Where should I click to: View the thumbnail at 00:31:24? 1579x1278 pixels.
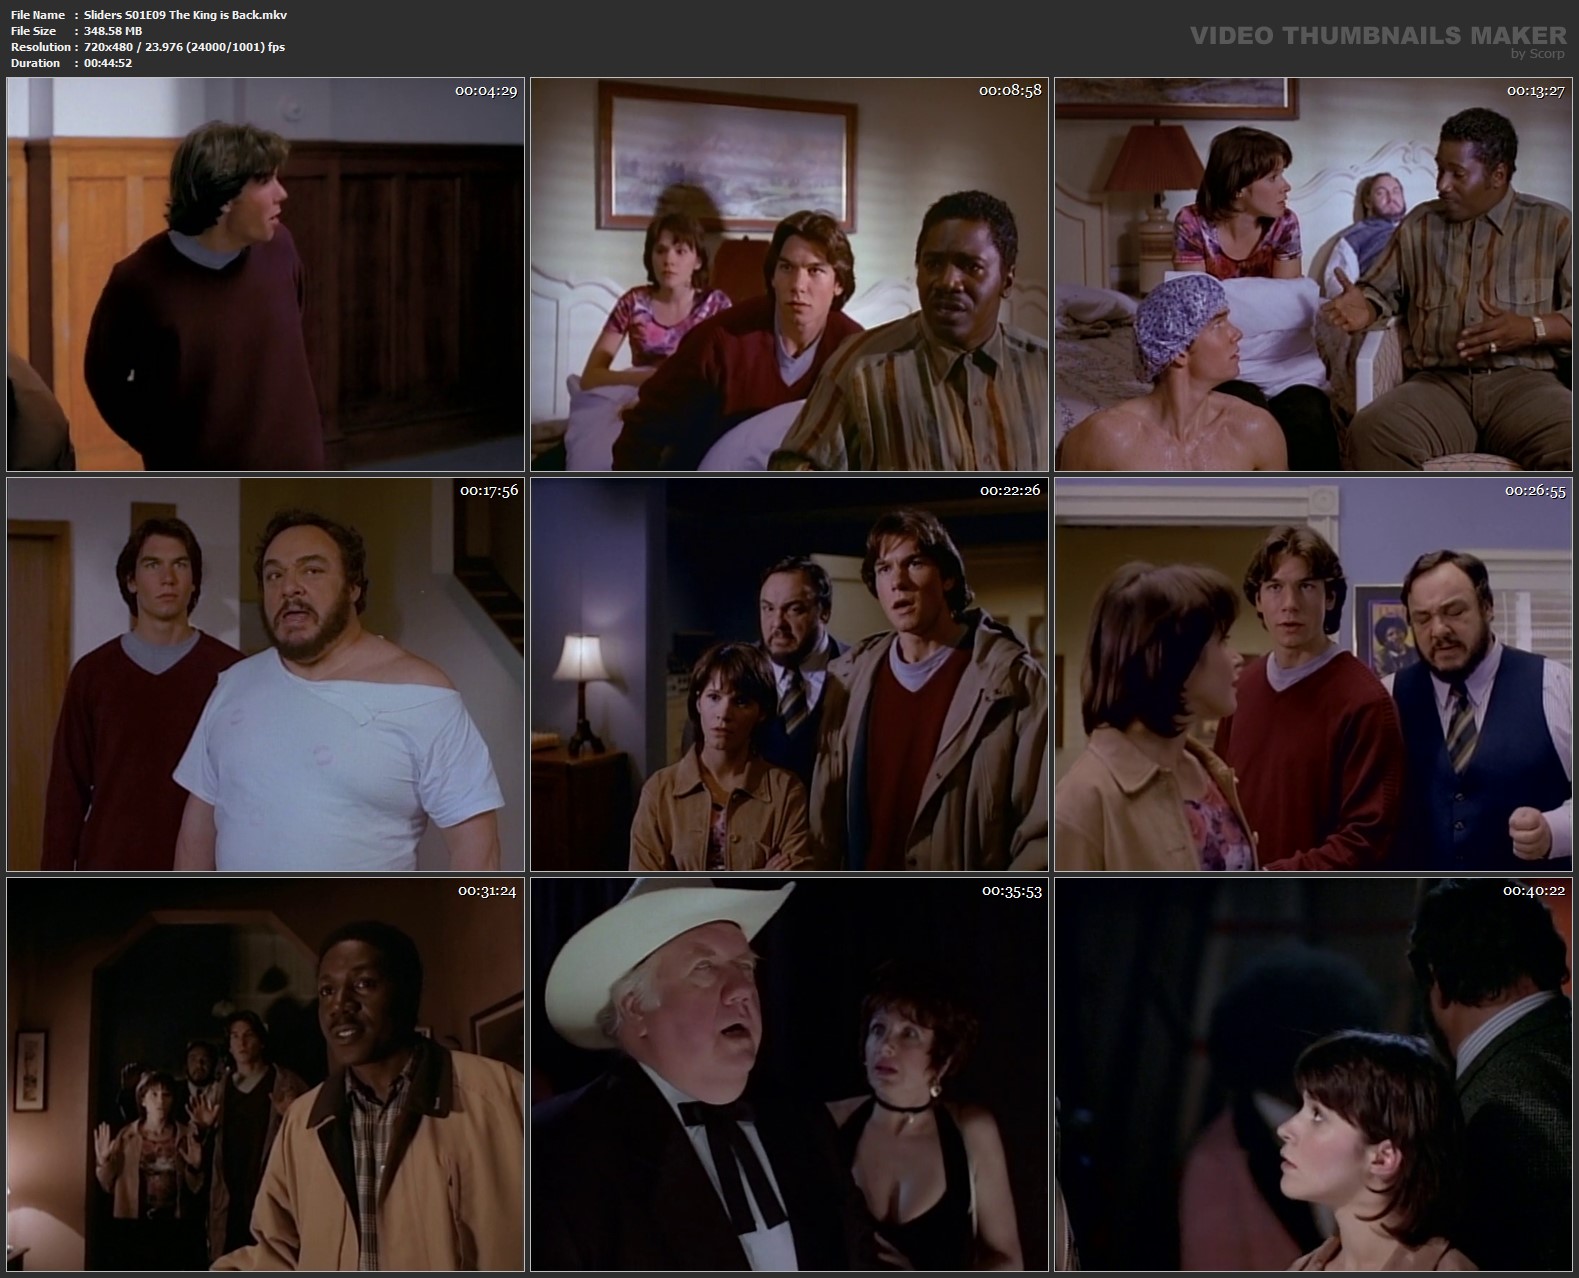pyautogui.click(x=265, y=1075)
